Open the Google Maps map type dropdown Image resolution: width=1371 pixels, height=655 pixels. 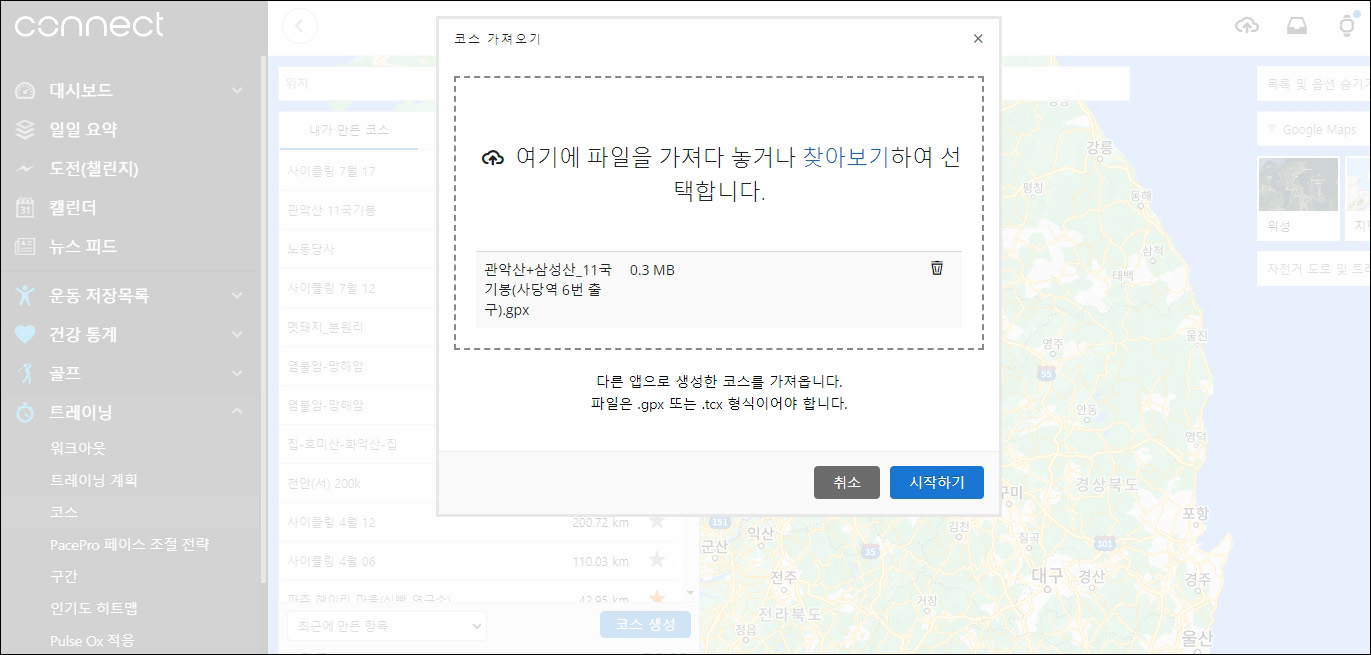point(1313,129)
